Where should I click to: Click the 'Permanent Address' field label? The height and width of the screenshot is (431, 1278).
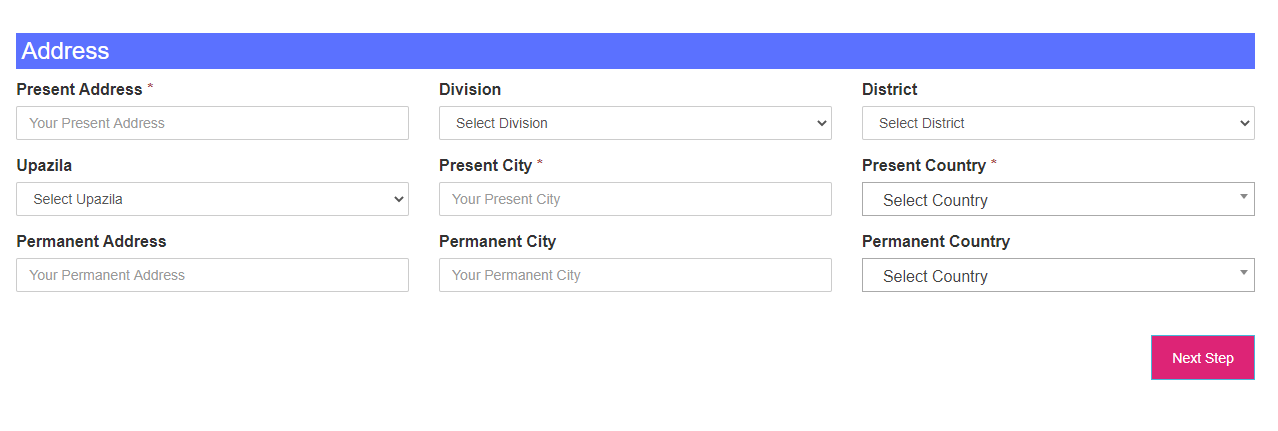91,241
